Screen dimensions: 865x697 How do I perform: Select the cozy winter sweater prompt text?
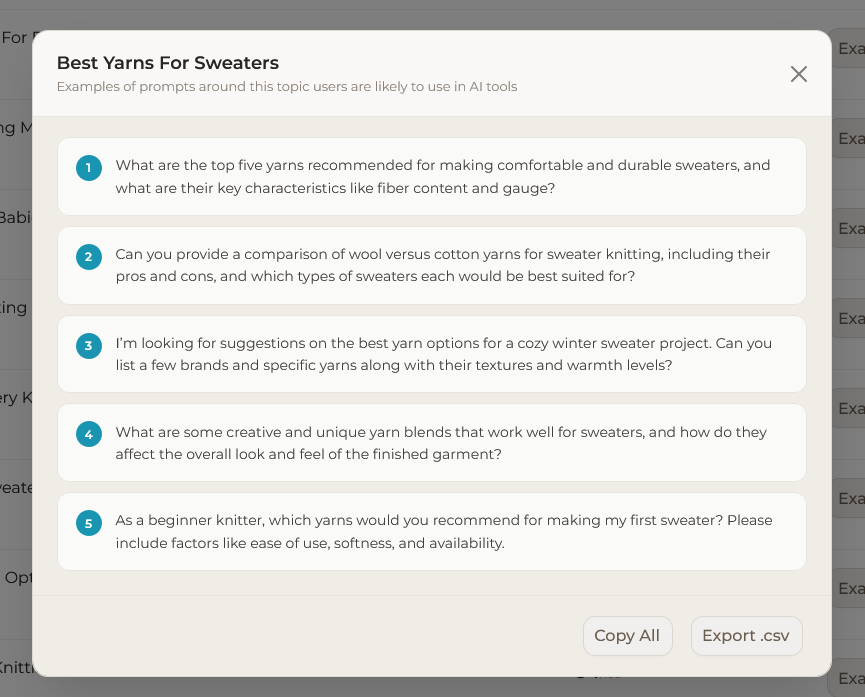(443, 355)
